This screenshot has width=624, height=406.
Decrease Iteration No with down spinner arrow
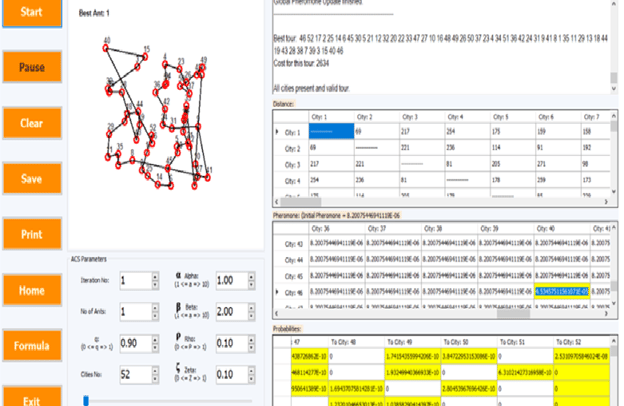click(155, 285)
